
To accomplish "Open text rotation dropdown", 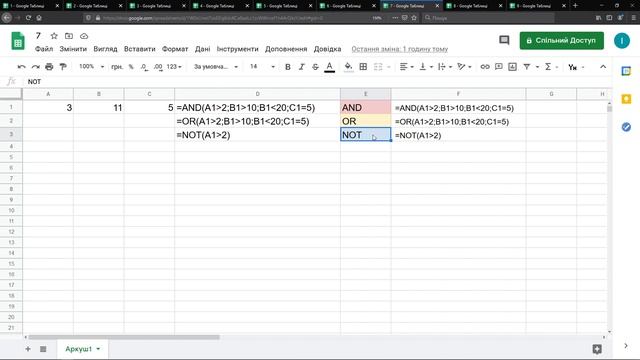I will tap(464, 67).
